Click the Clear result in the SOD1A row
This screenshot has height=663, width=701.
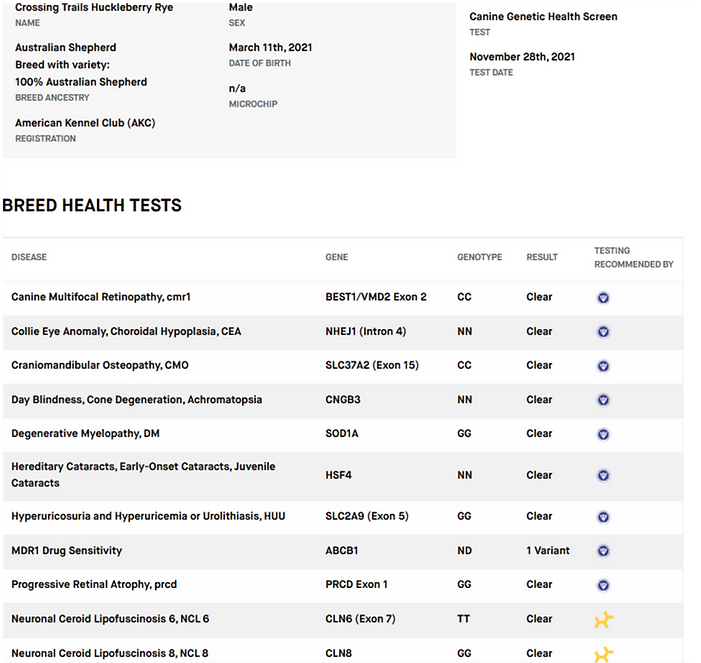click(x=539, y=434)
